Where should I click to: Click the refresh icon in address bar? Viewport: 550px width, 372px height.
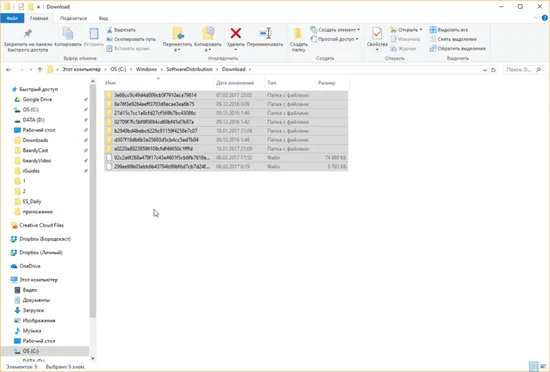pyautogui.click(x=494, y=70)
